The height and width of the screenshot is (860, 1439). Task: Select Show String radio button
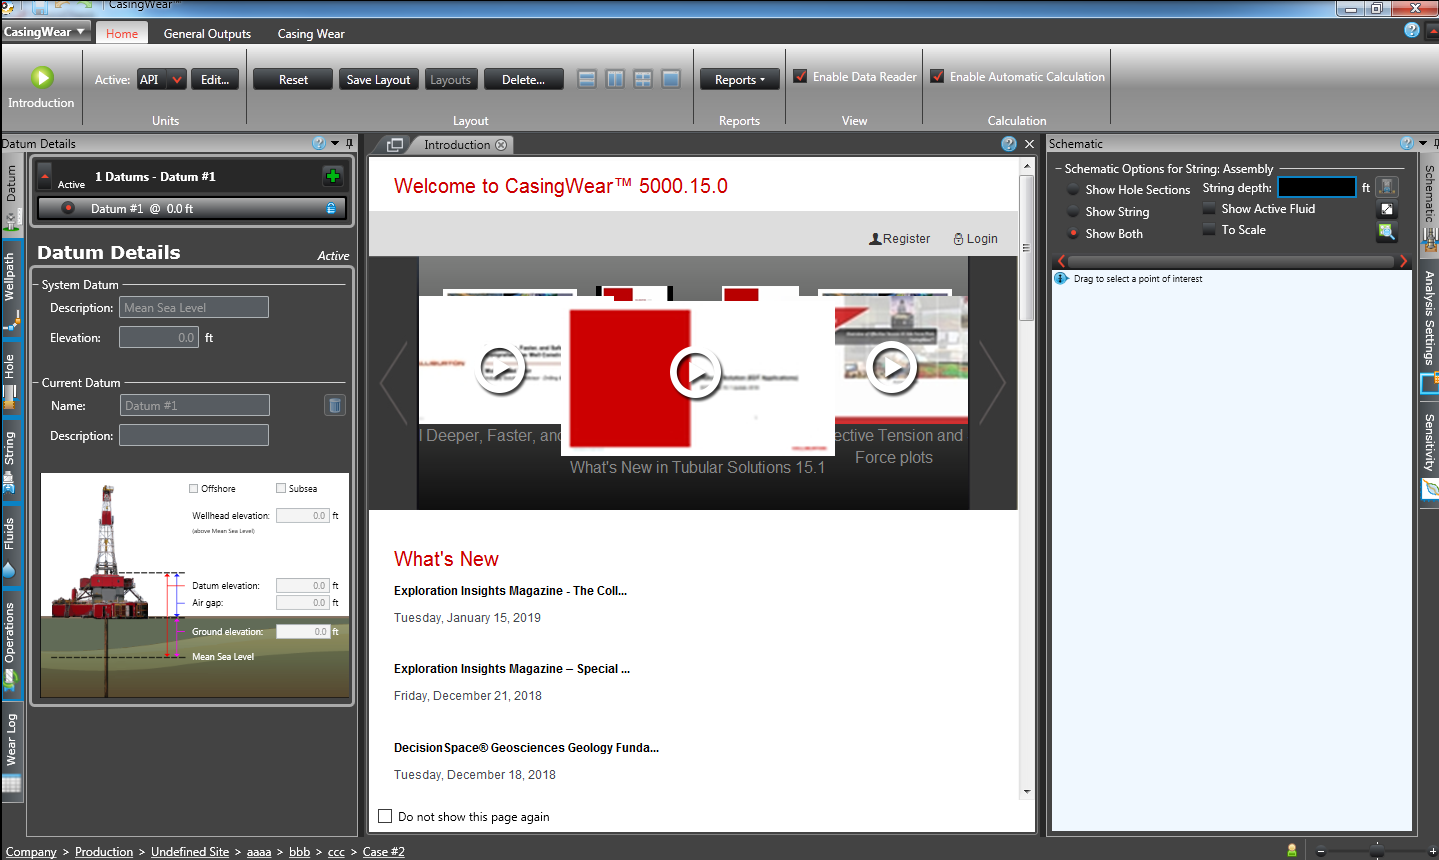(1073, 211)
